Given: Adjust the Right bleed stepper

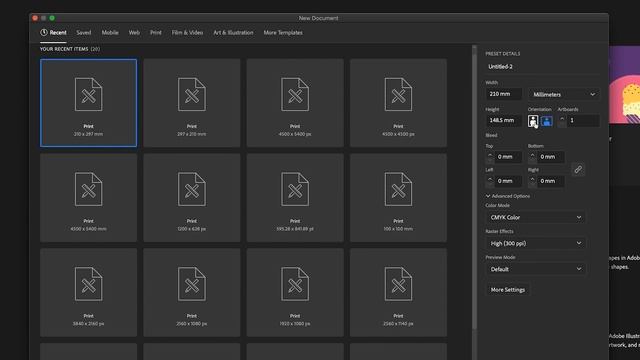Looking at the screenshot, I should pos(532,181).
